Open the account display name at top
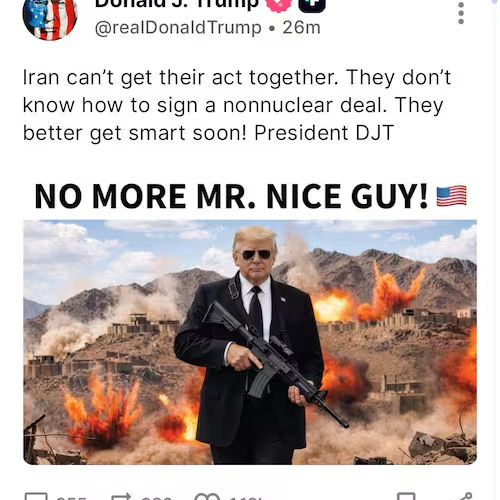 177,5
